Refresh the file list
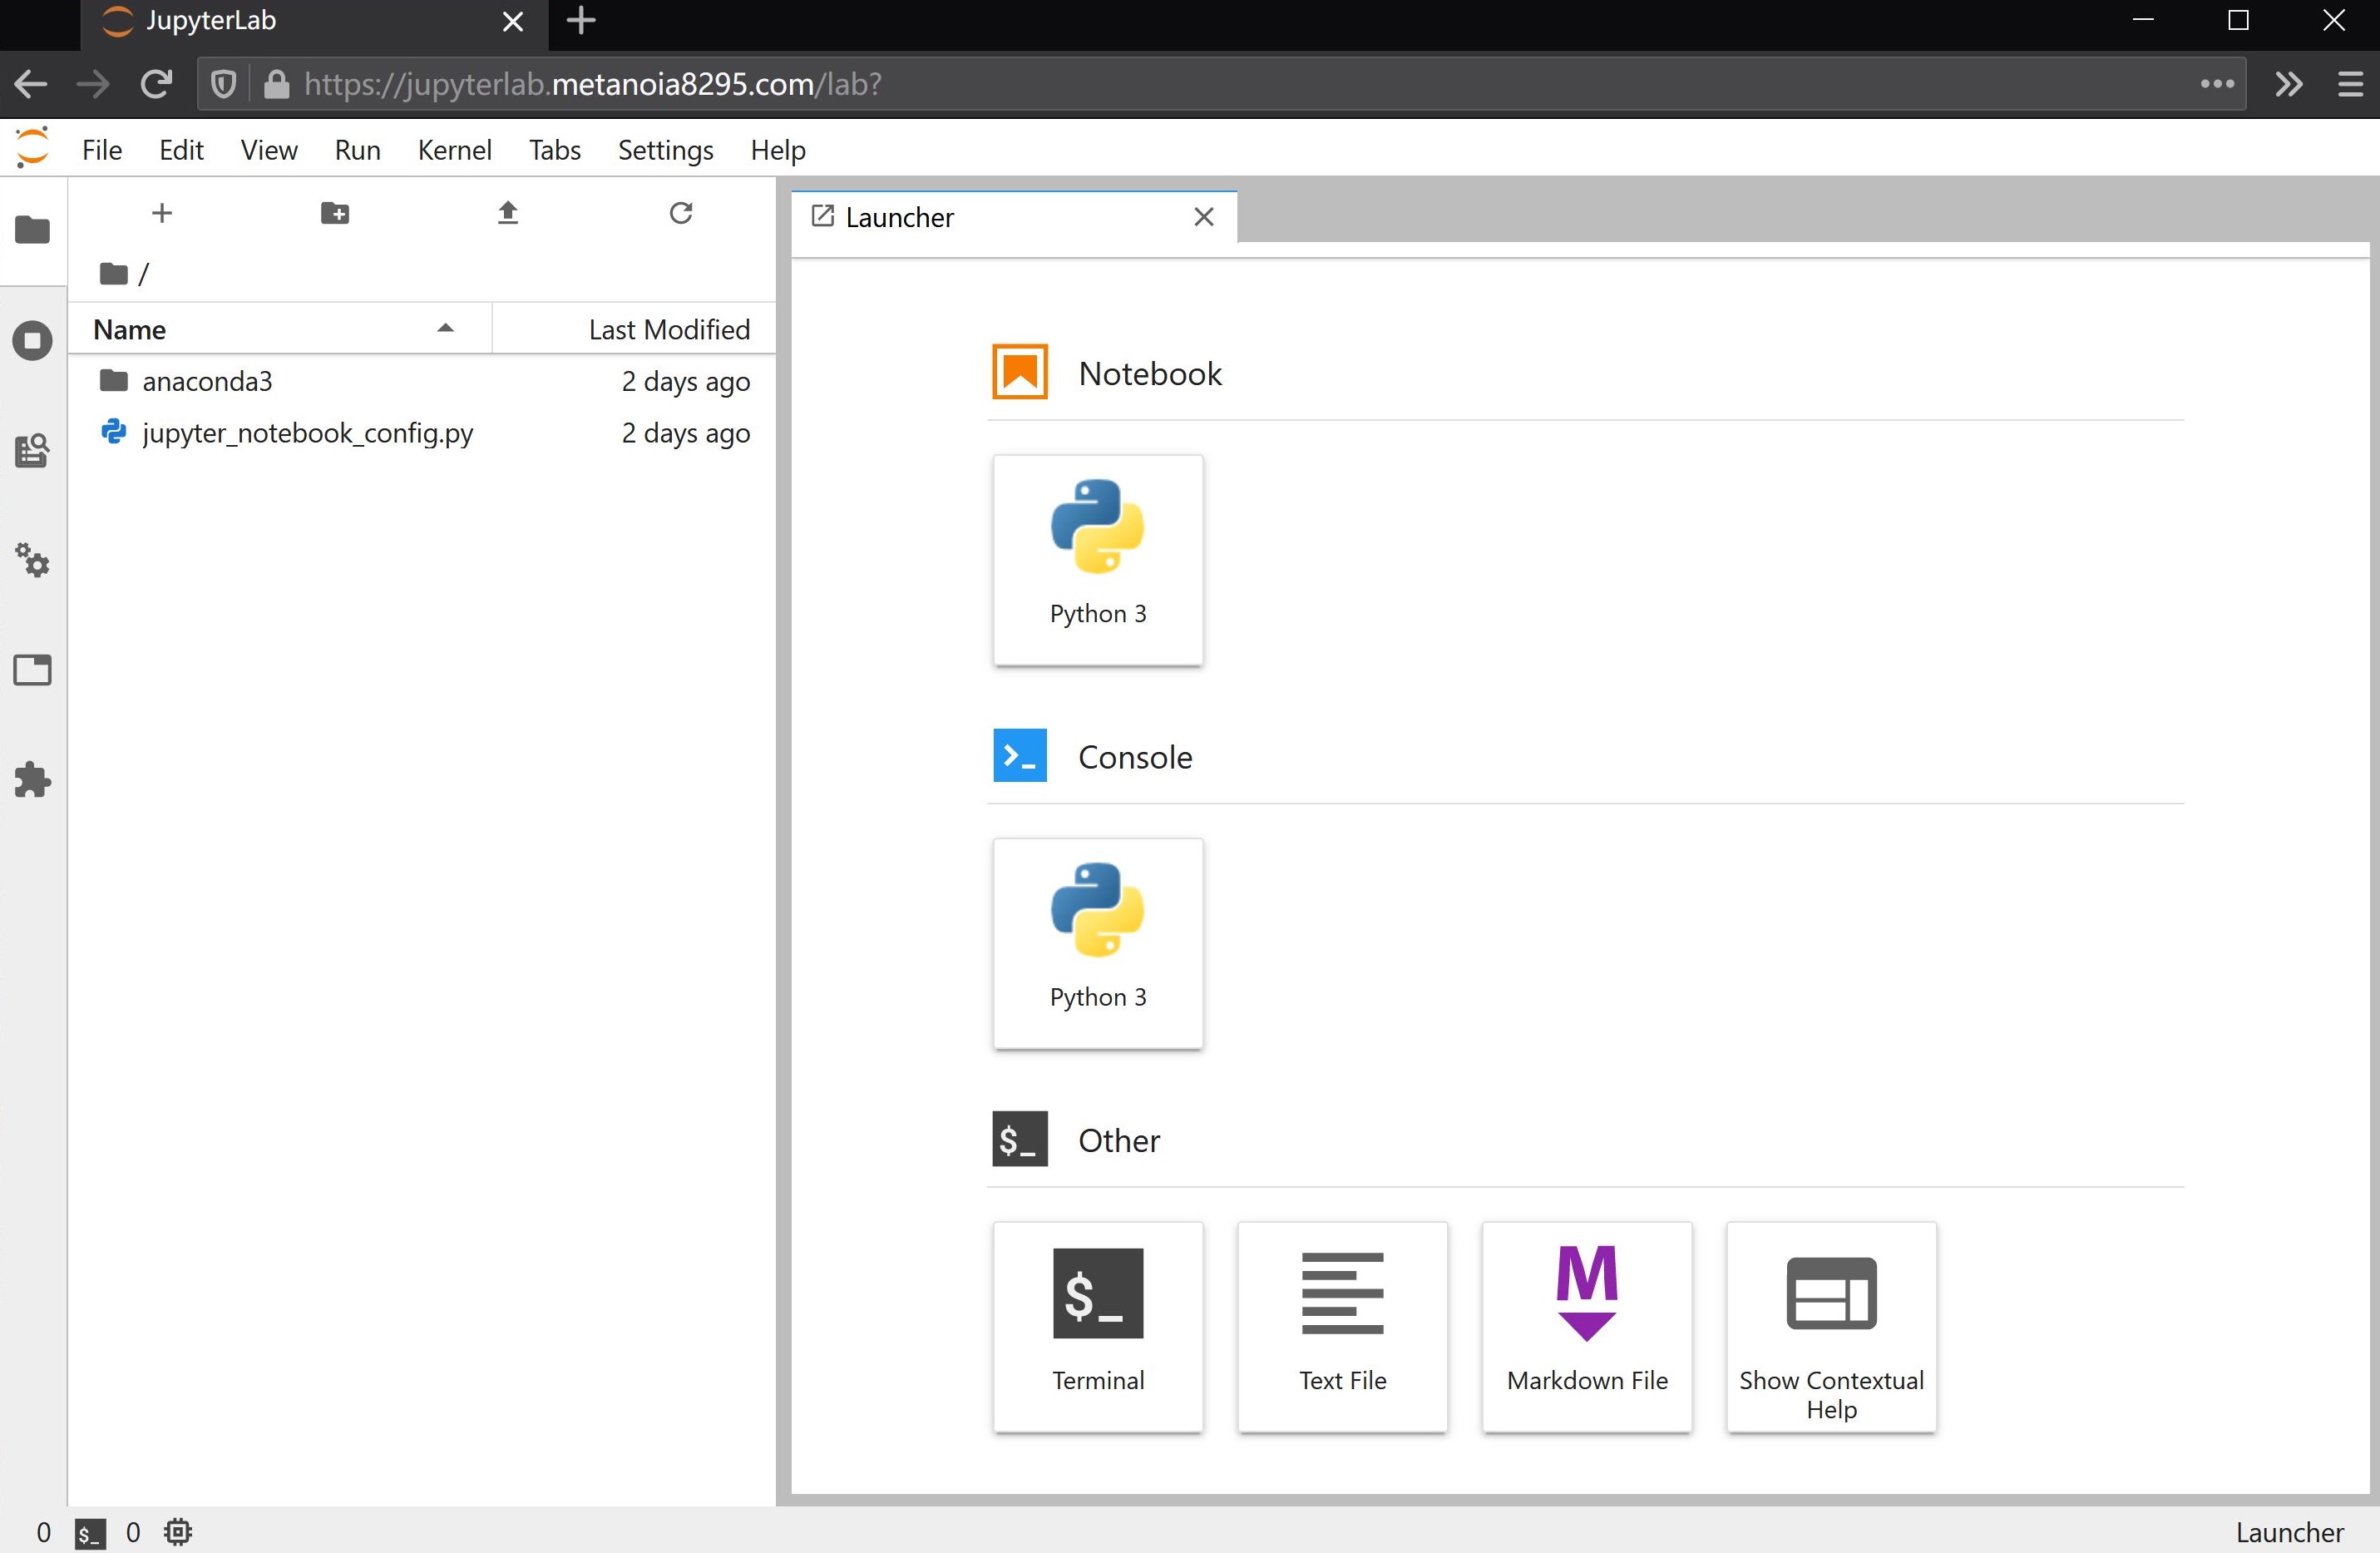 click(681, 213)
